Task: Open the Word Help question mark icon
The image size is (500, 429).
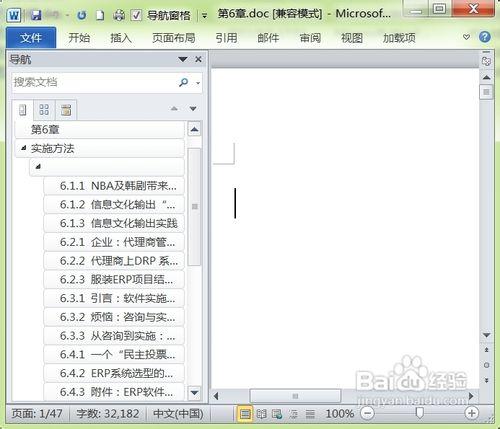Action: [484, 37]
